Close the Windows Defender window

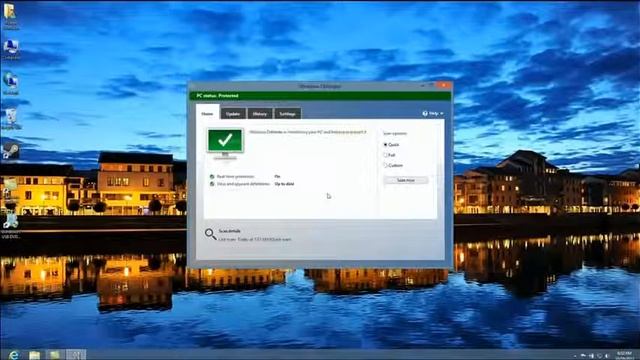pyautogui.click(x=443, y=85)
